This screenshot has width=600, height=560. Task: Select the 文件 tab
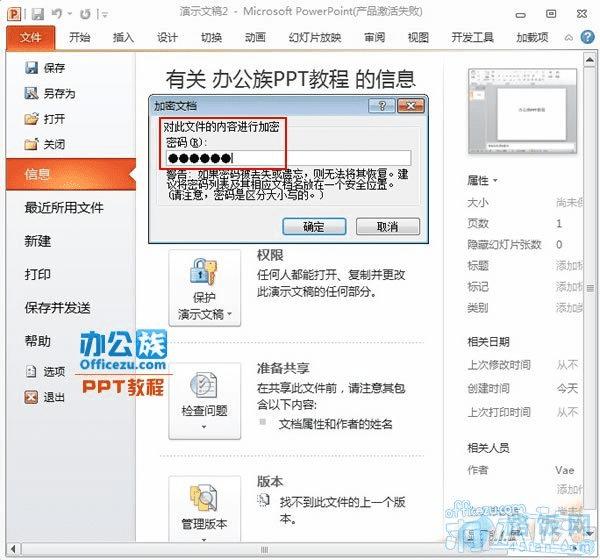point(31,38)
